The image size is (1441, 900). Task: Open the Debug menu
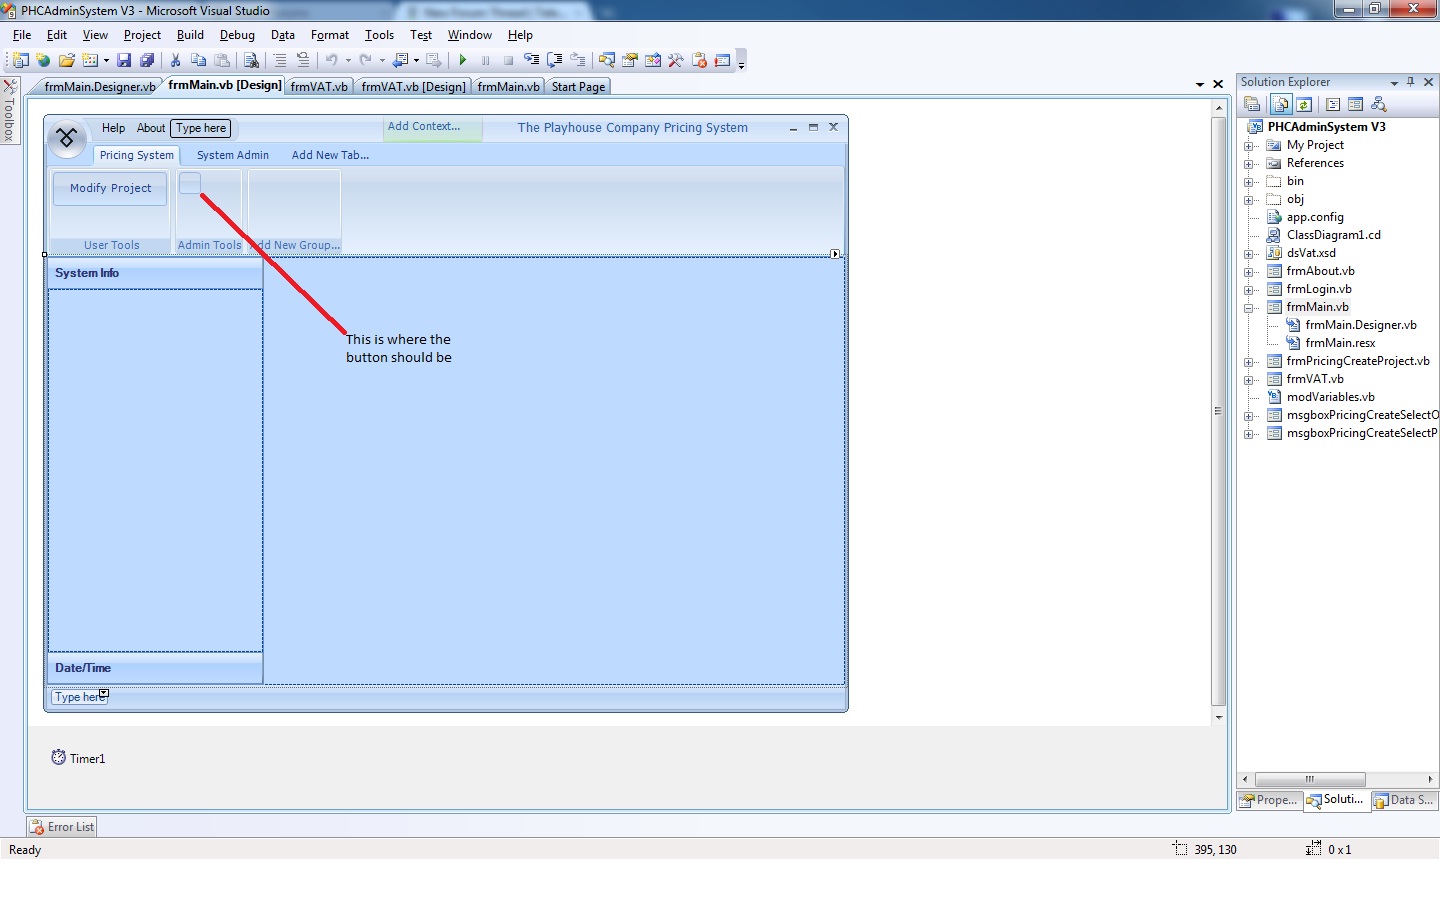coord(237,35)
